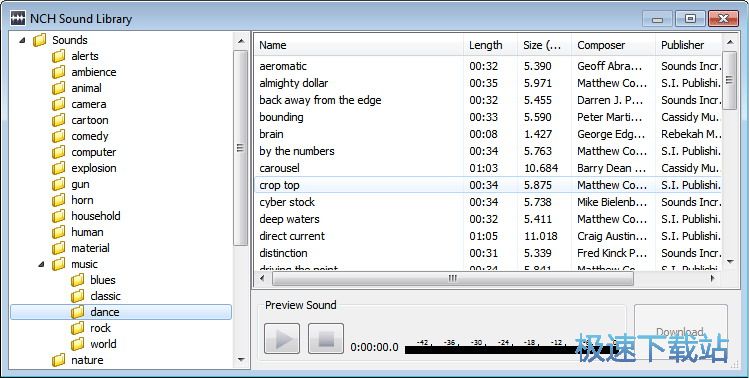This screenshot has width=749, height=378.
Task: Click the carousel size value 10.684
Action: pos(541,168)
